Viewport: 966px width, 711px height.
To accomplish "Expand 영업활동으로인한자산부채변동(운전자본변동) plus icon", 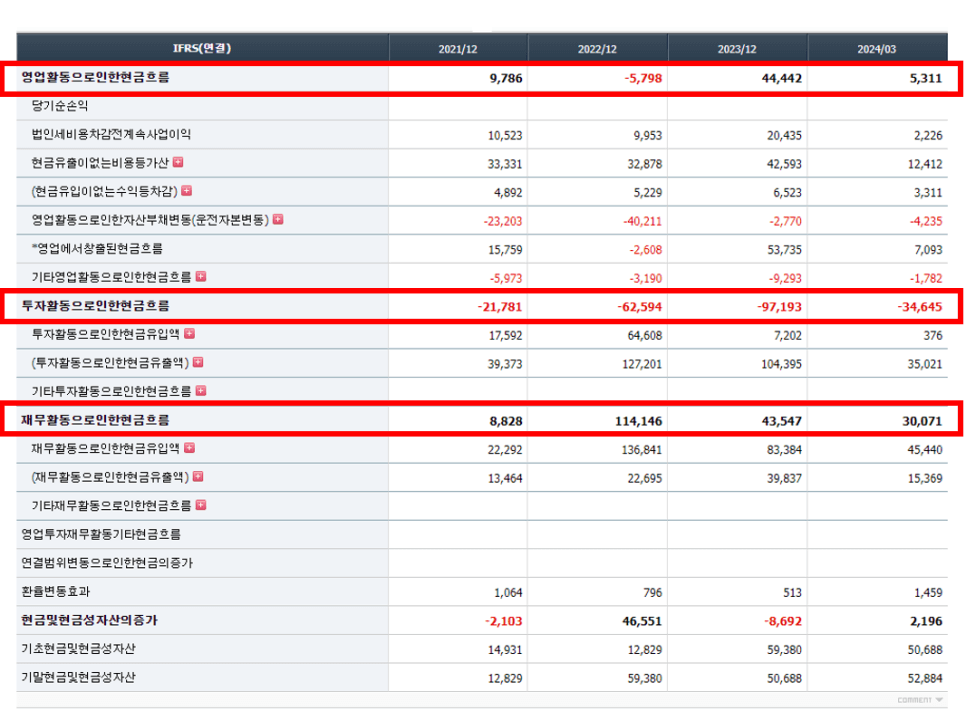I will coord(278,219).
